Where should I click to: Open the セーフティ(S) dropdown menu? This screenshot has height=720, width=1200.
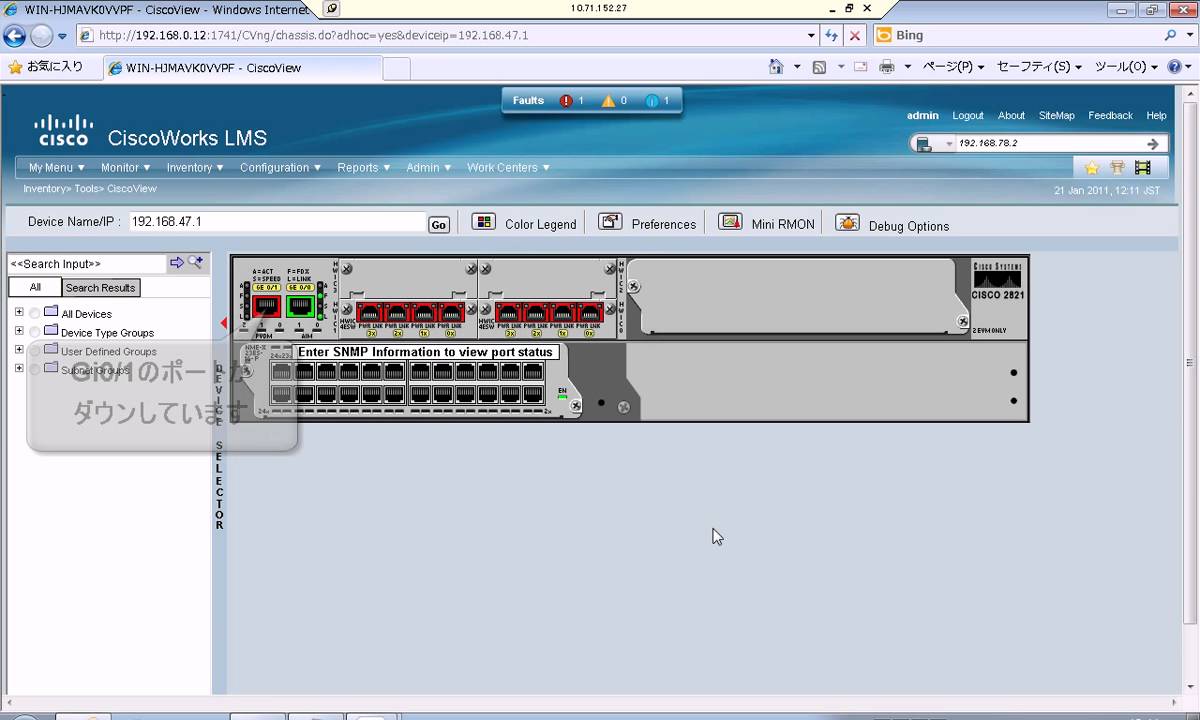(x=1040, y=67)
